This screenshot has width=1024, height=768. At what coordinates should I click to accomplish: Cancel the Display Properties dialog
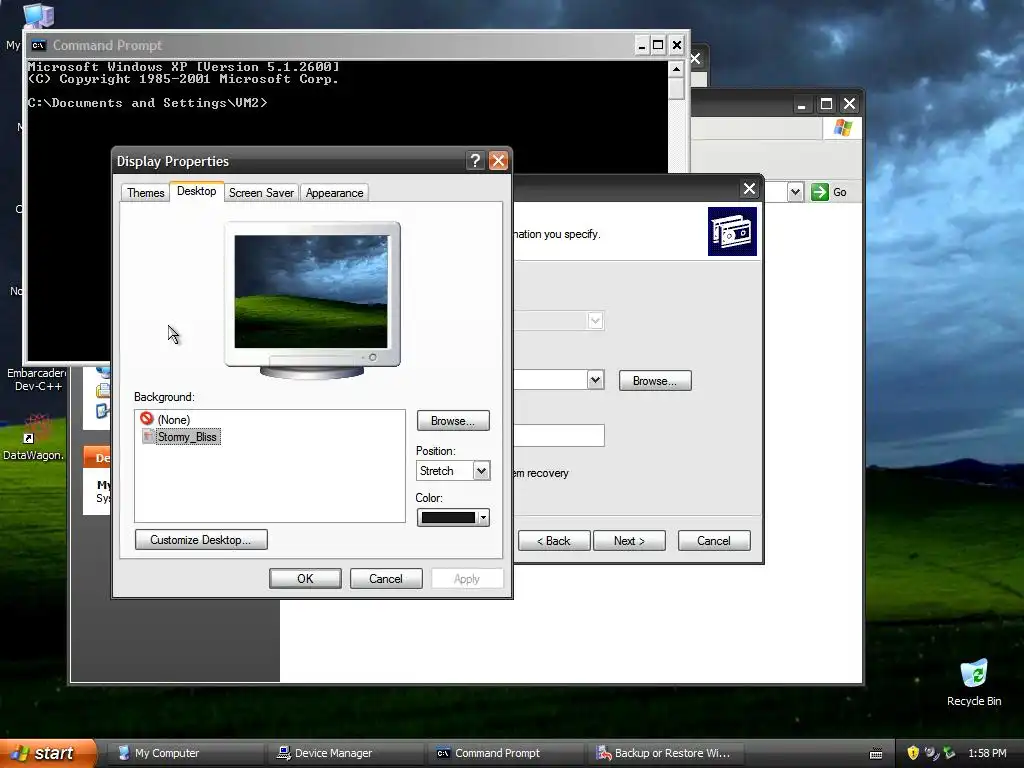pos(386,579)
